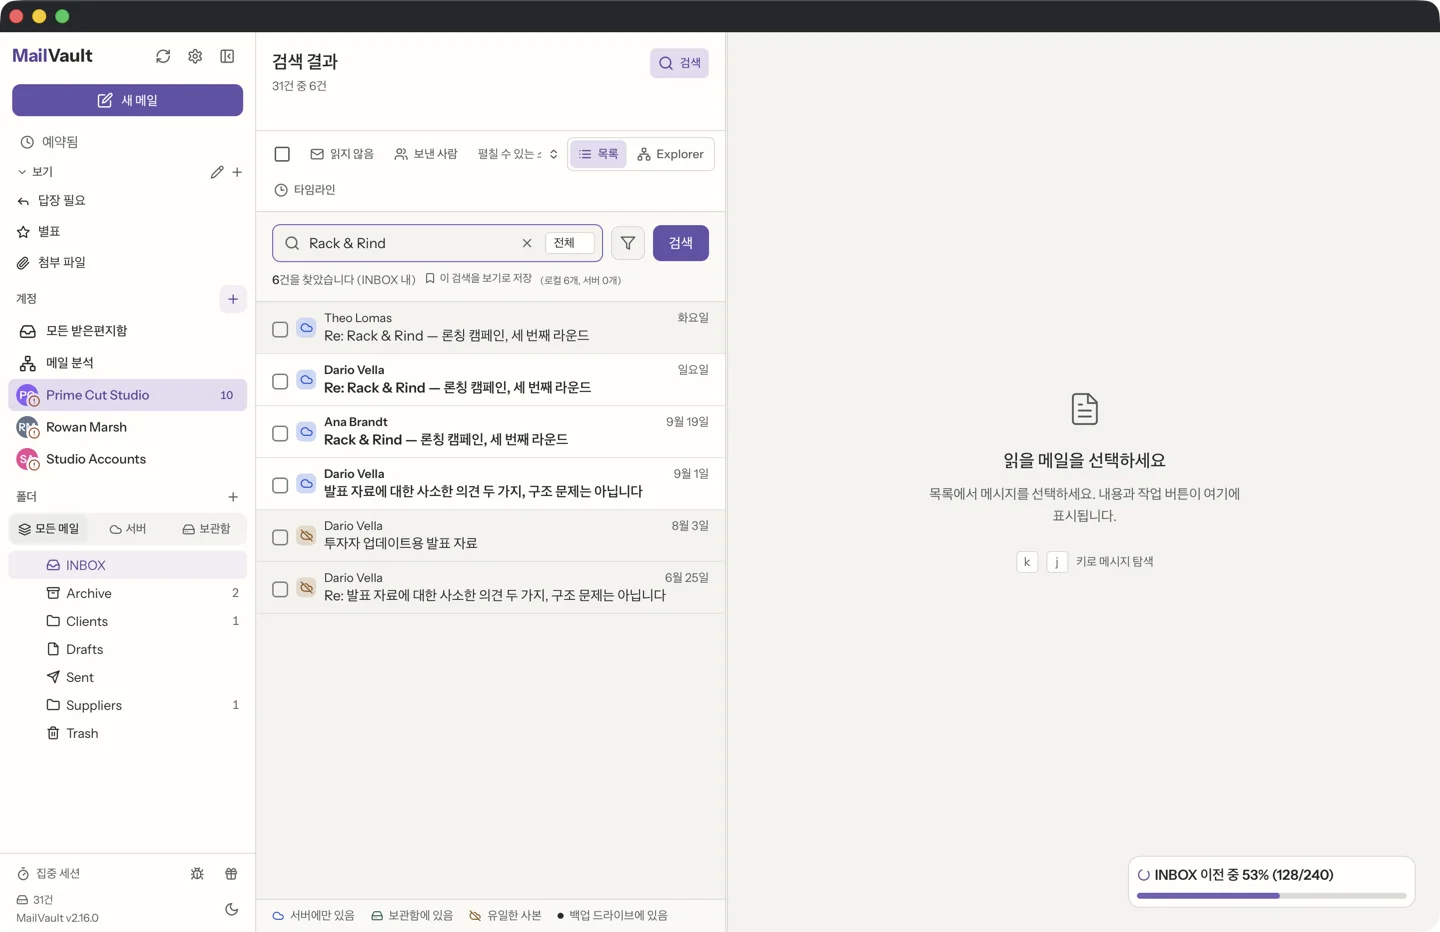Click the 타임라인 clock item
The height and width of the screenshot is (932, 1440).
[x=305, y=190]
